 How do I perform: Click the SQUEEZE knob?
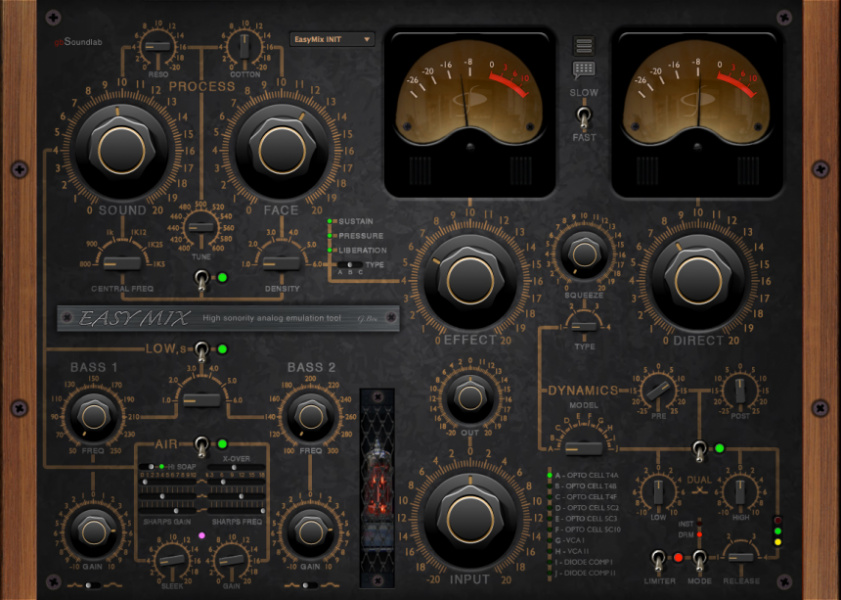click(x=584, y=255)
